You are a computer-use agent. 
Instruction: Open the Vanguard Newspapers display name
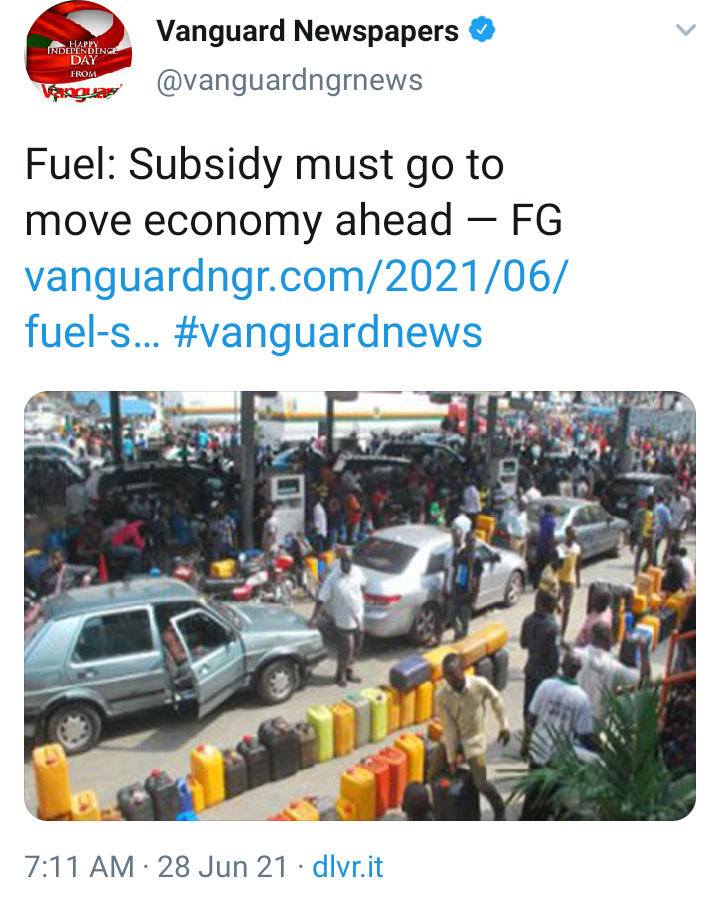click(x=307, y=31)
